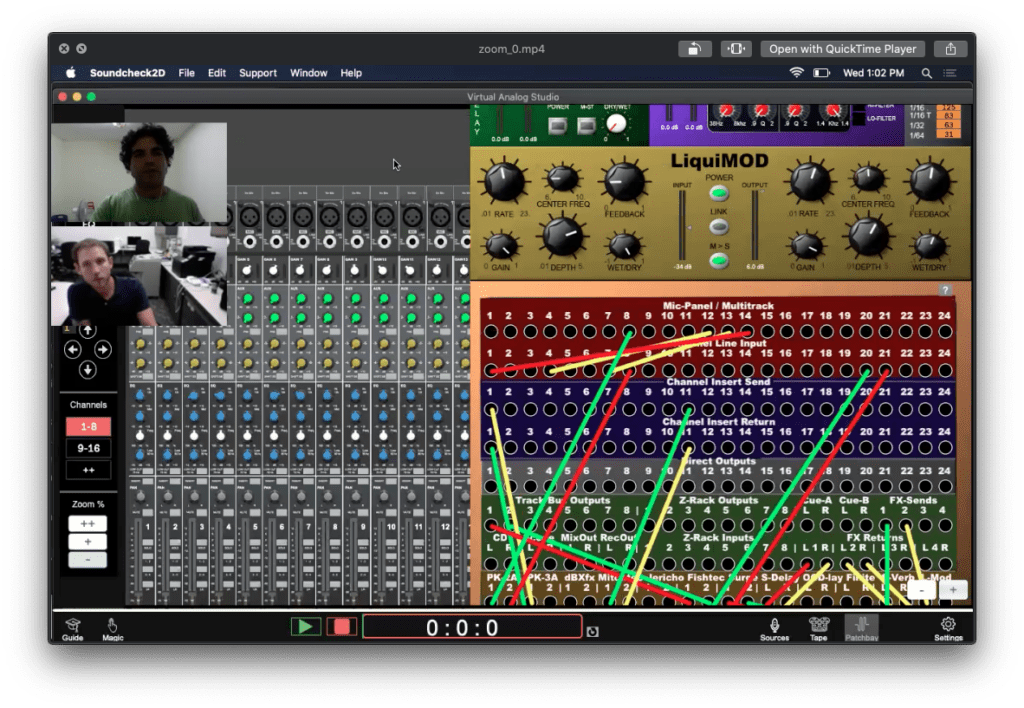
Task: Click the LiquiMOD INPUT level slider
Action: point(682,225)
